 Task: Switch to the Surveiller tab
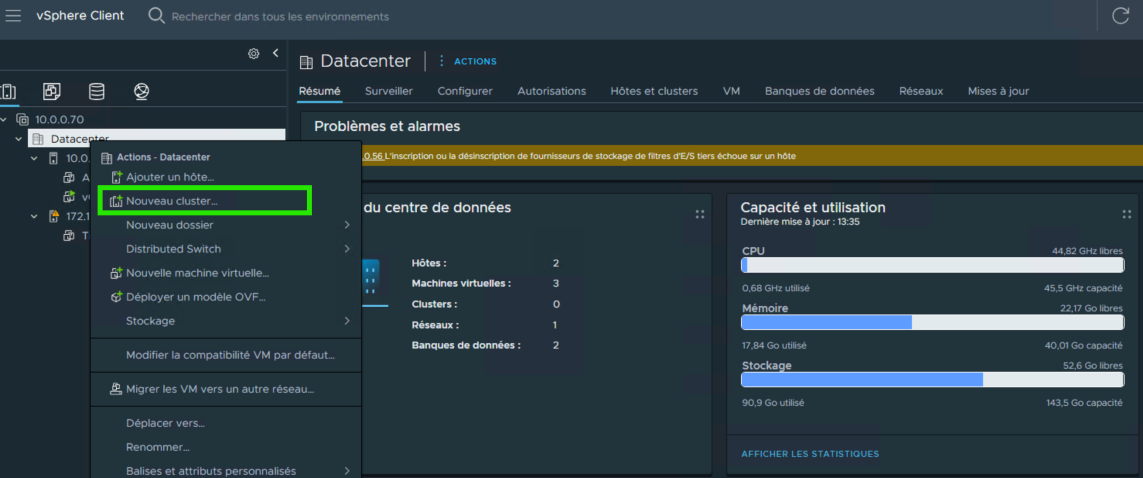coord(389,91)
